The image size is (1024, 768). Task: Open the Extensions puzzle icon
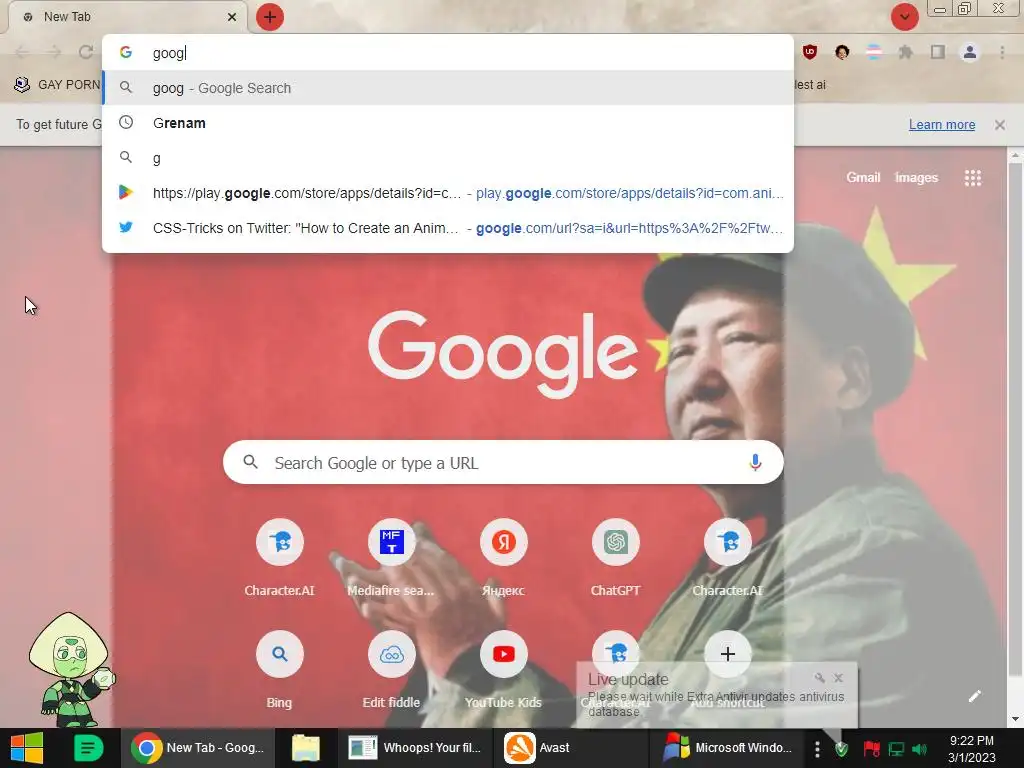[x=906, y=52]
